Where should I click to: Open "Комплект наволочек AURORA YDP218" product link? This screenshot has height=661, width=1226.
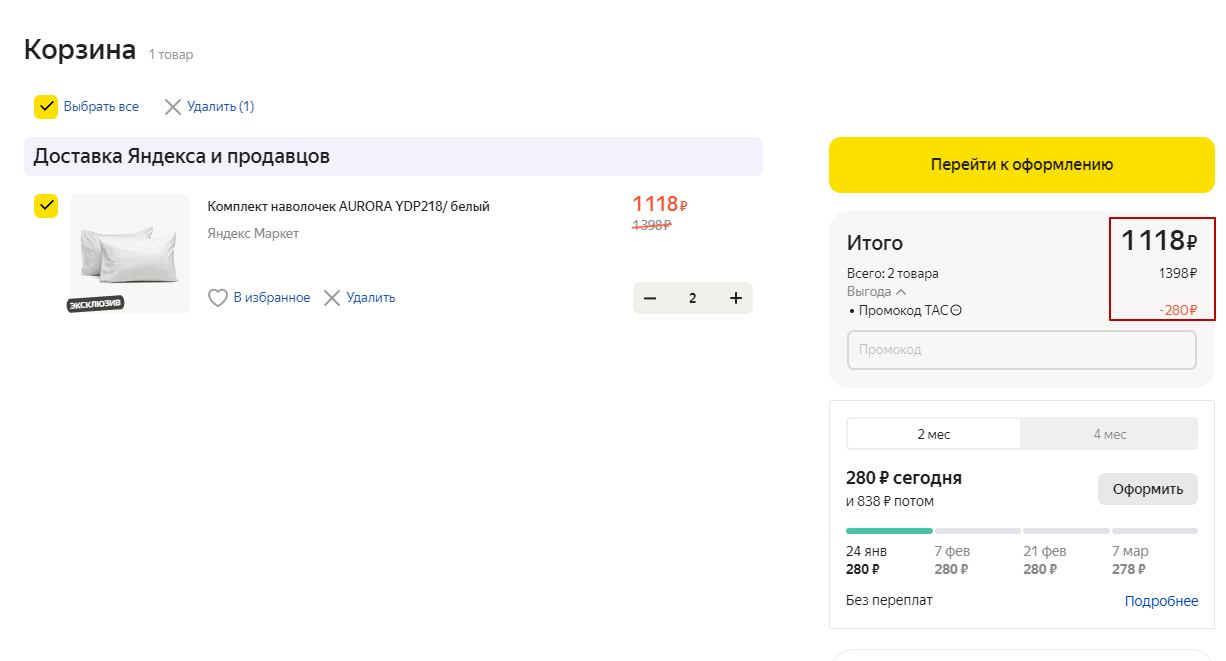click(x=348, y=207)
